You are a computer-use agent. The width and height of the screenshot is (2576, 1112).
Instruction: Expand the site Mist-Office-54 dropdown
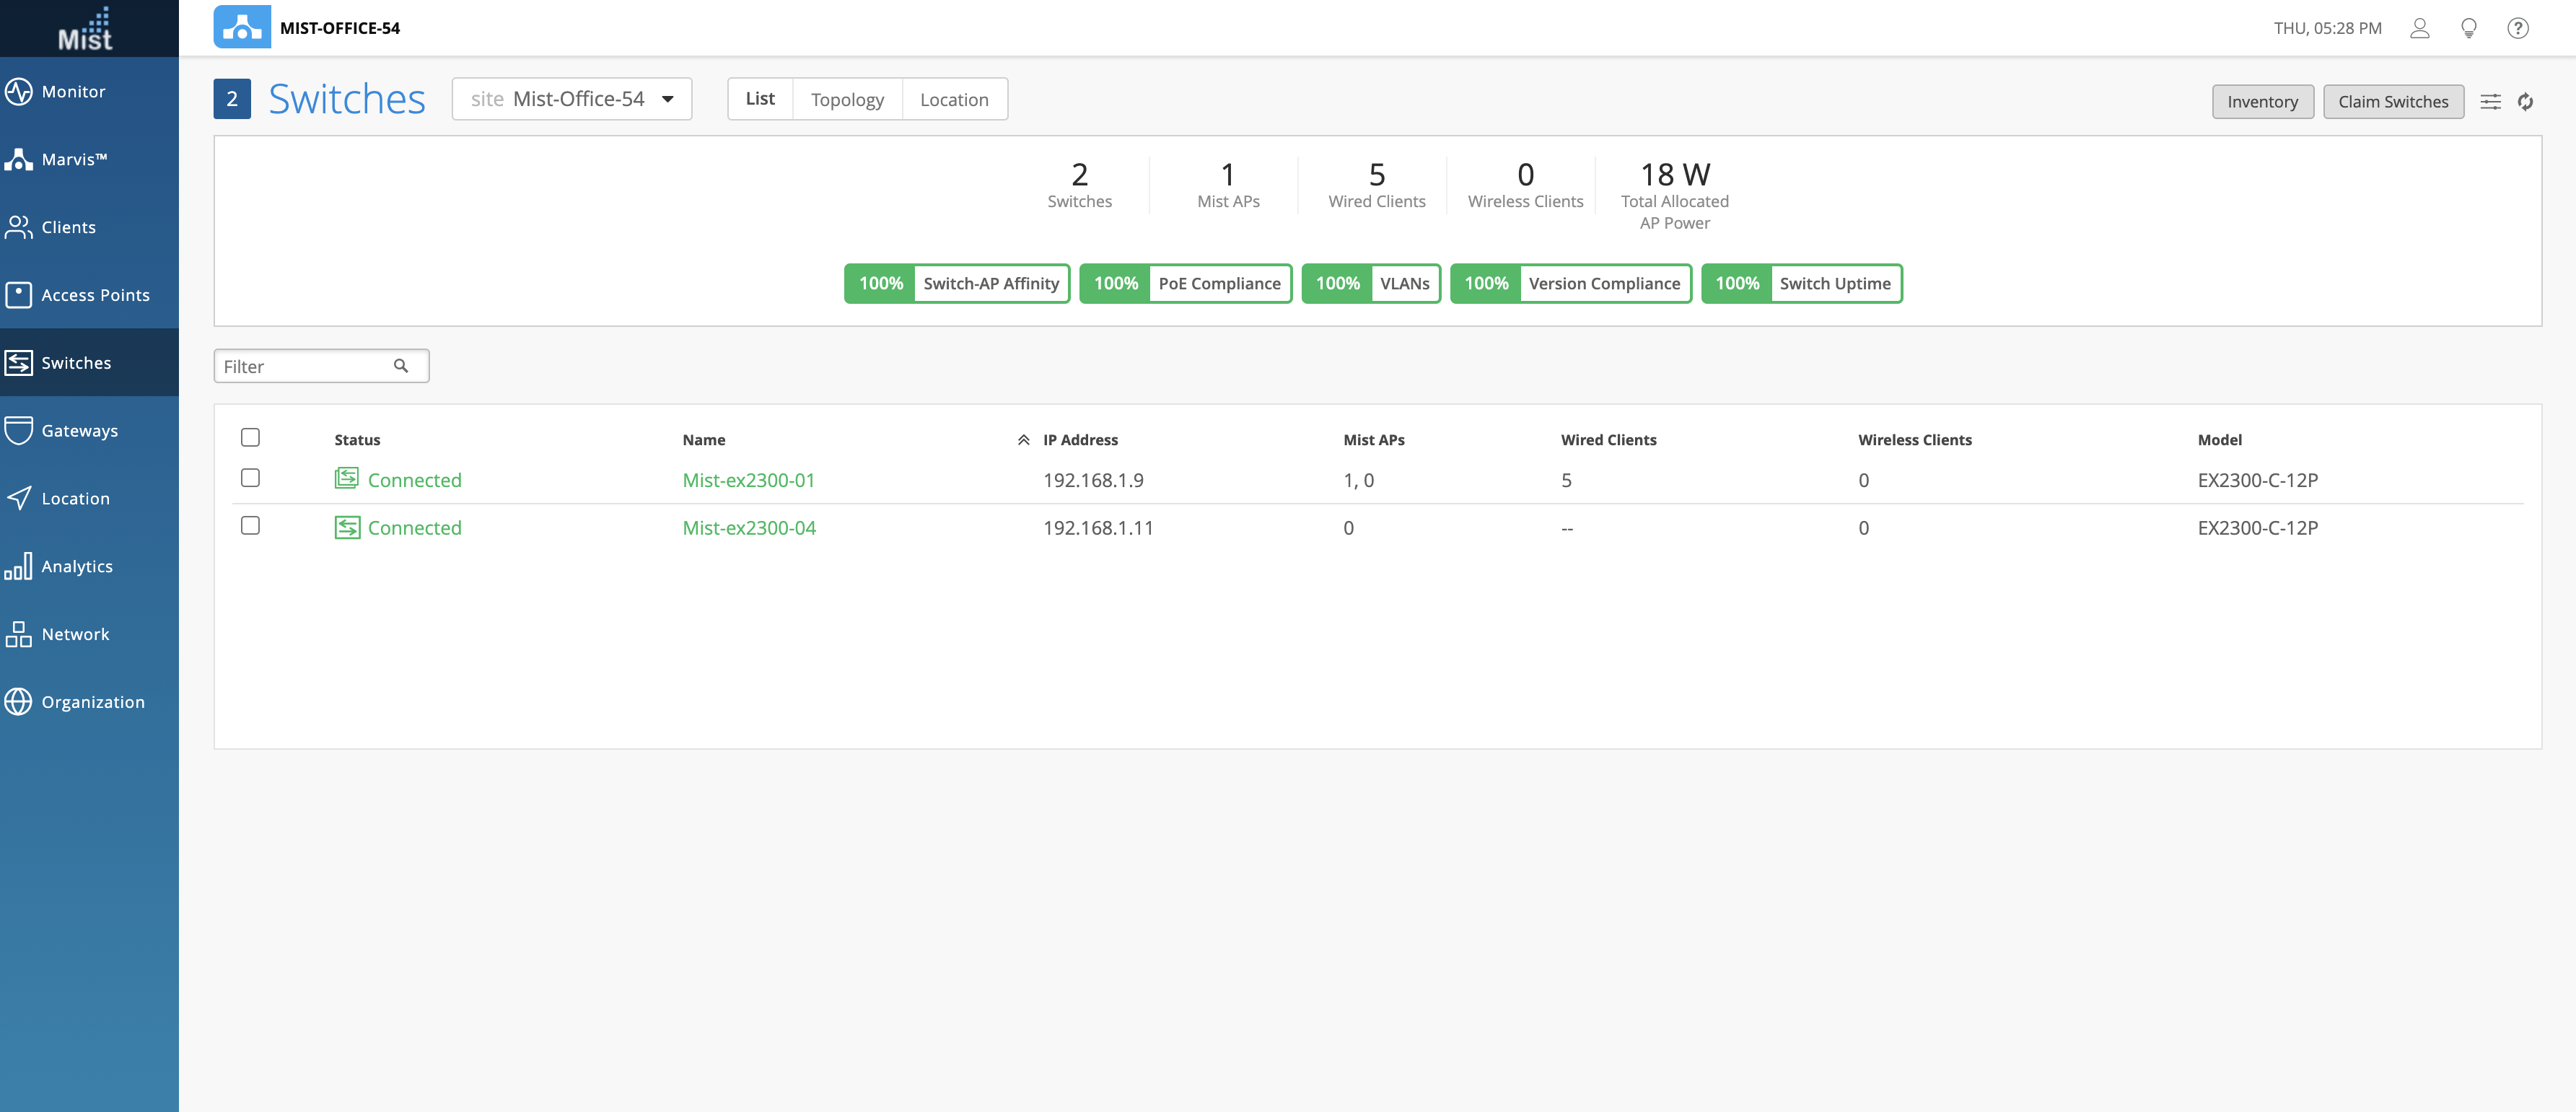point(572,99)
